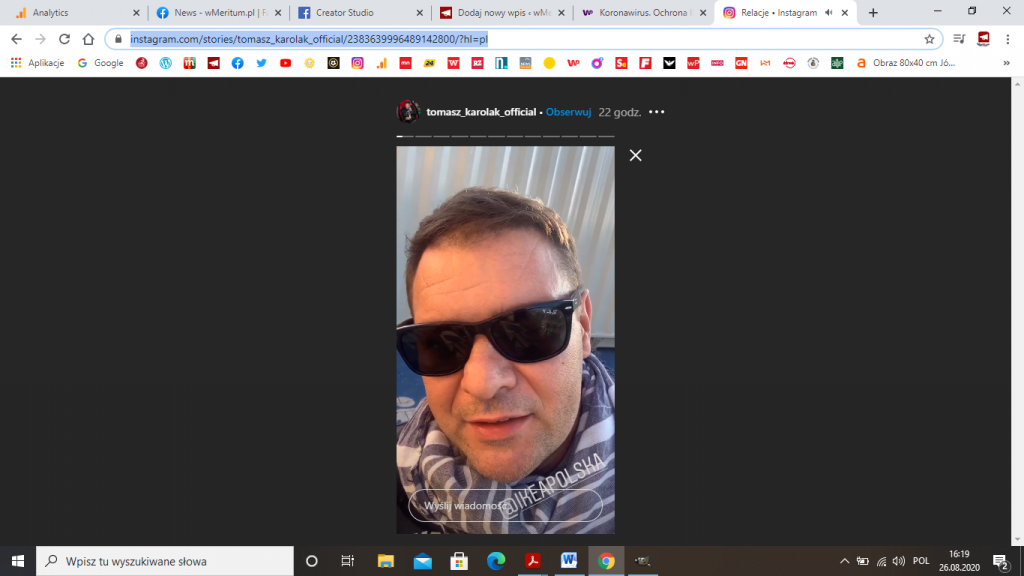Show hidden system tray icons
The width and height of the screenshot is (1024, 576).
tap(844, 561)
